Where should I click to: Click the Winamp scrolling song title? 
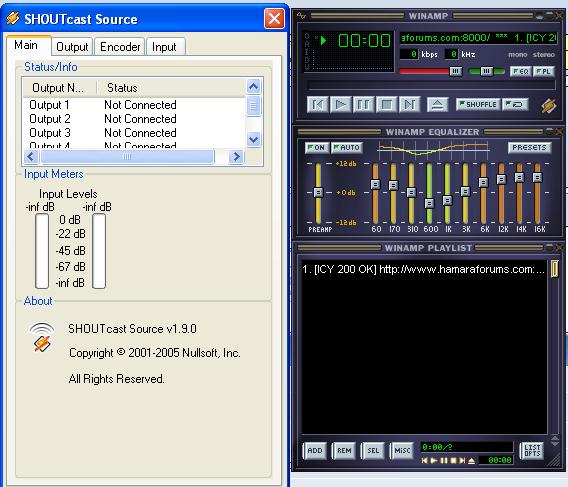478,38
